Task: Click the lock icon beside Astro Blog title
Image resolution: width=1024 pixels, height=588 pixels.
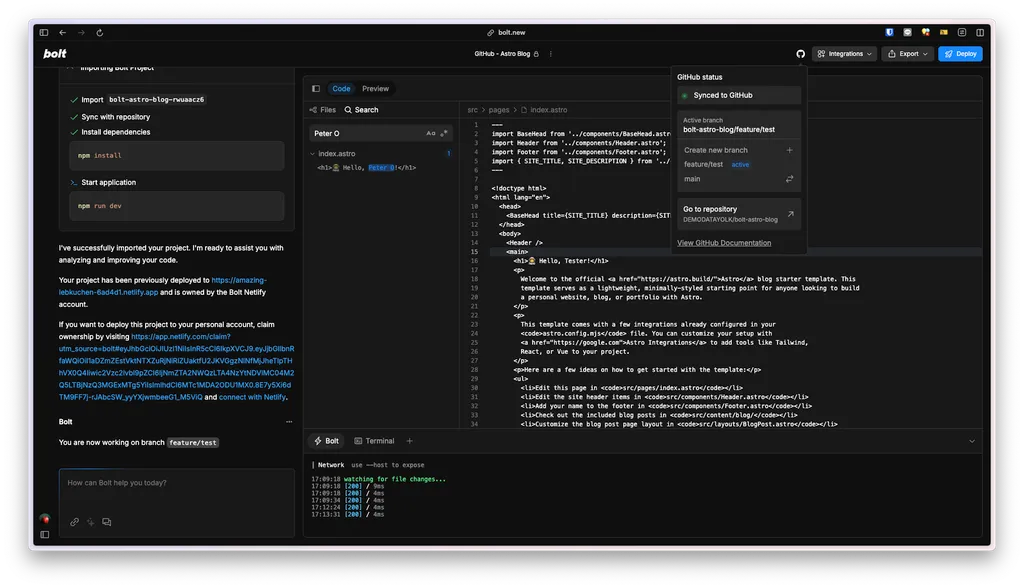Action: [x=536, y=54]
